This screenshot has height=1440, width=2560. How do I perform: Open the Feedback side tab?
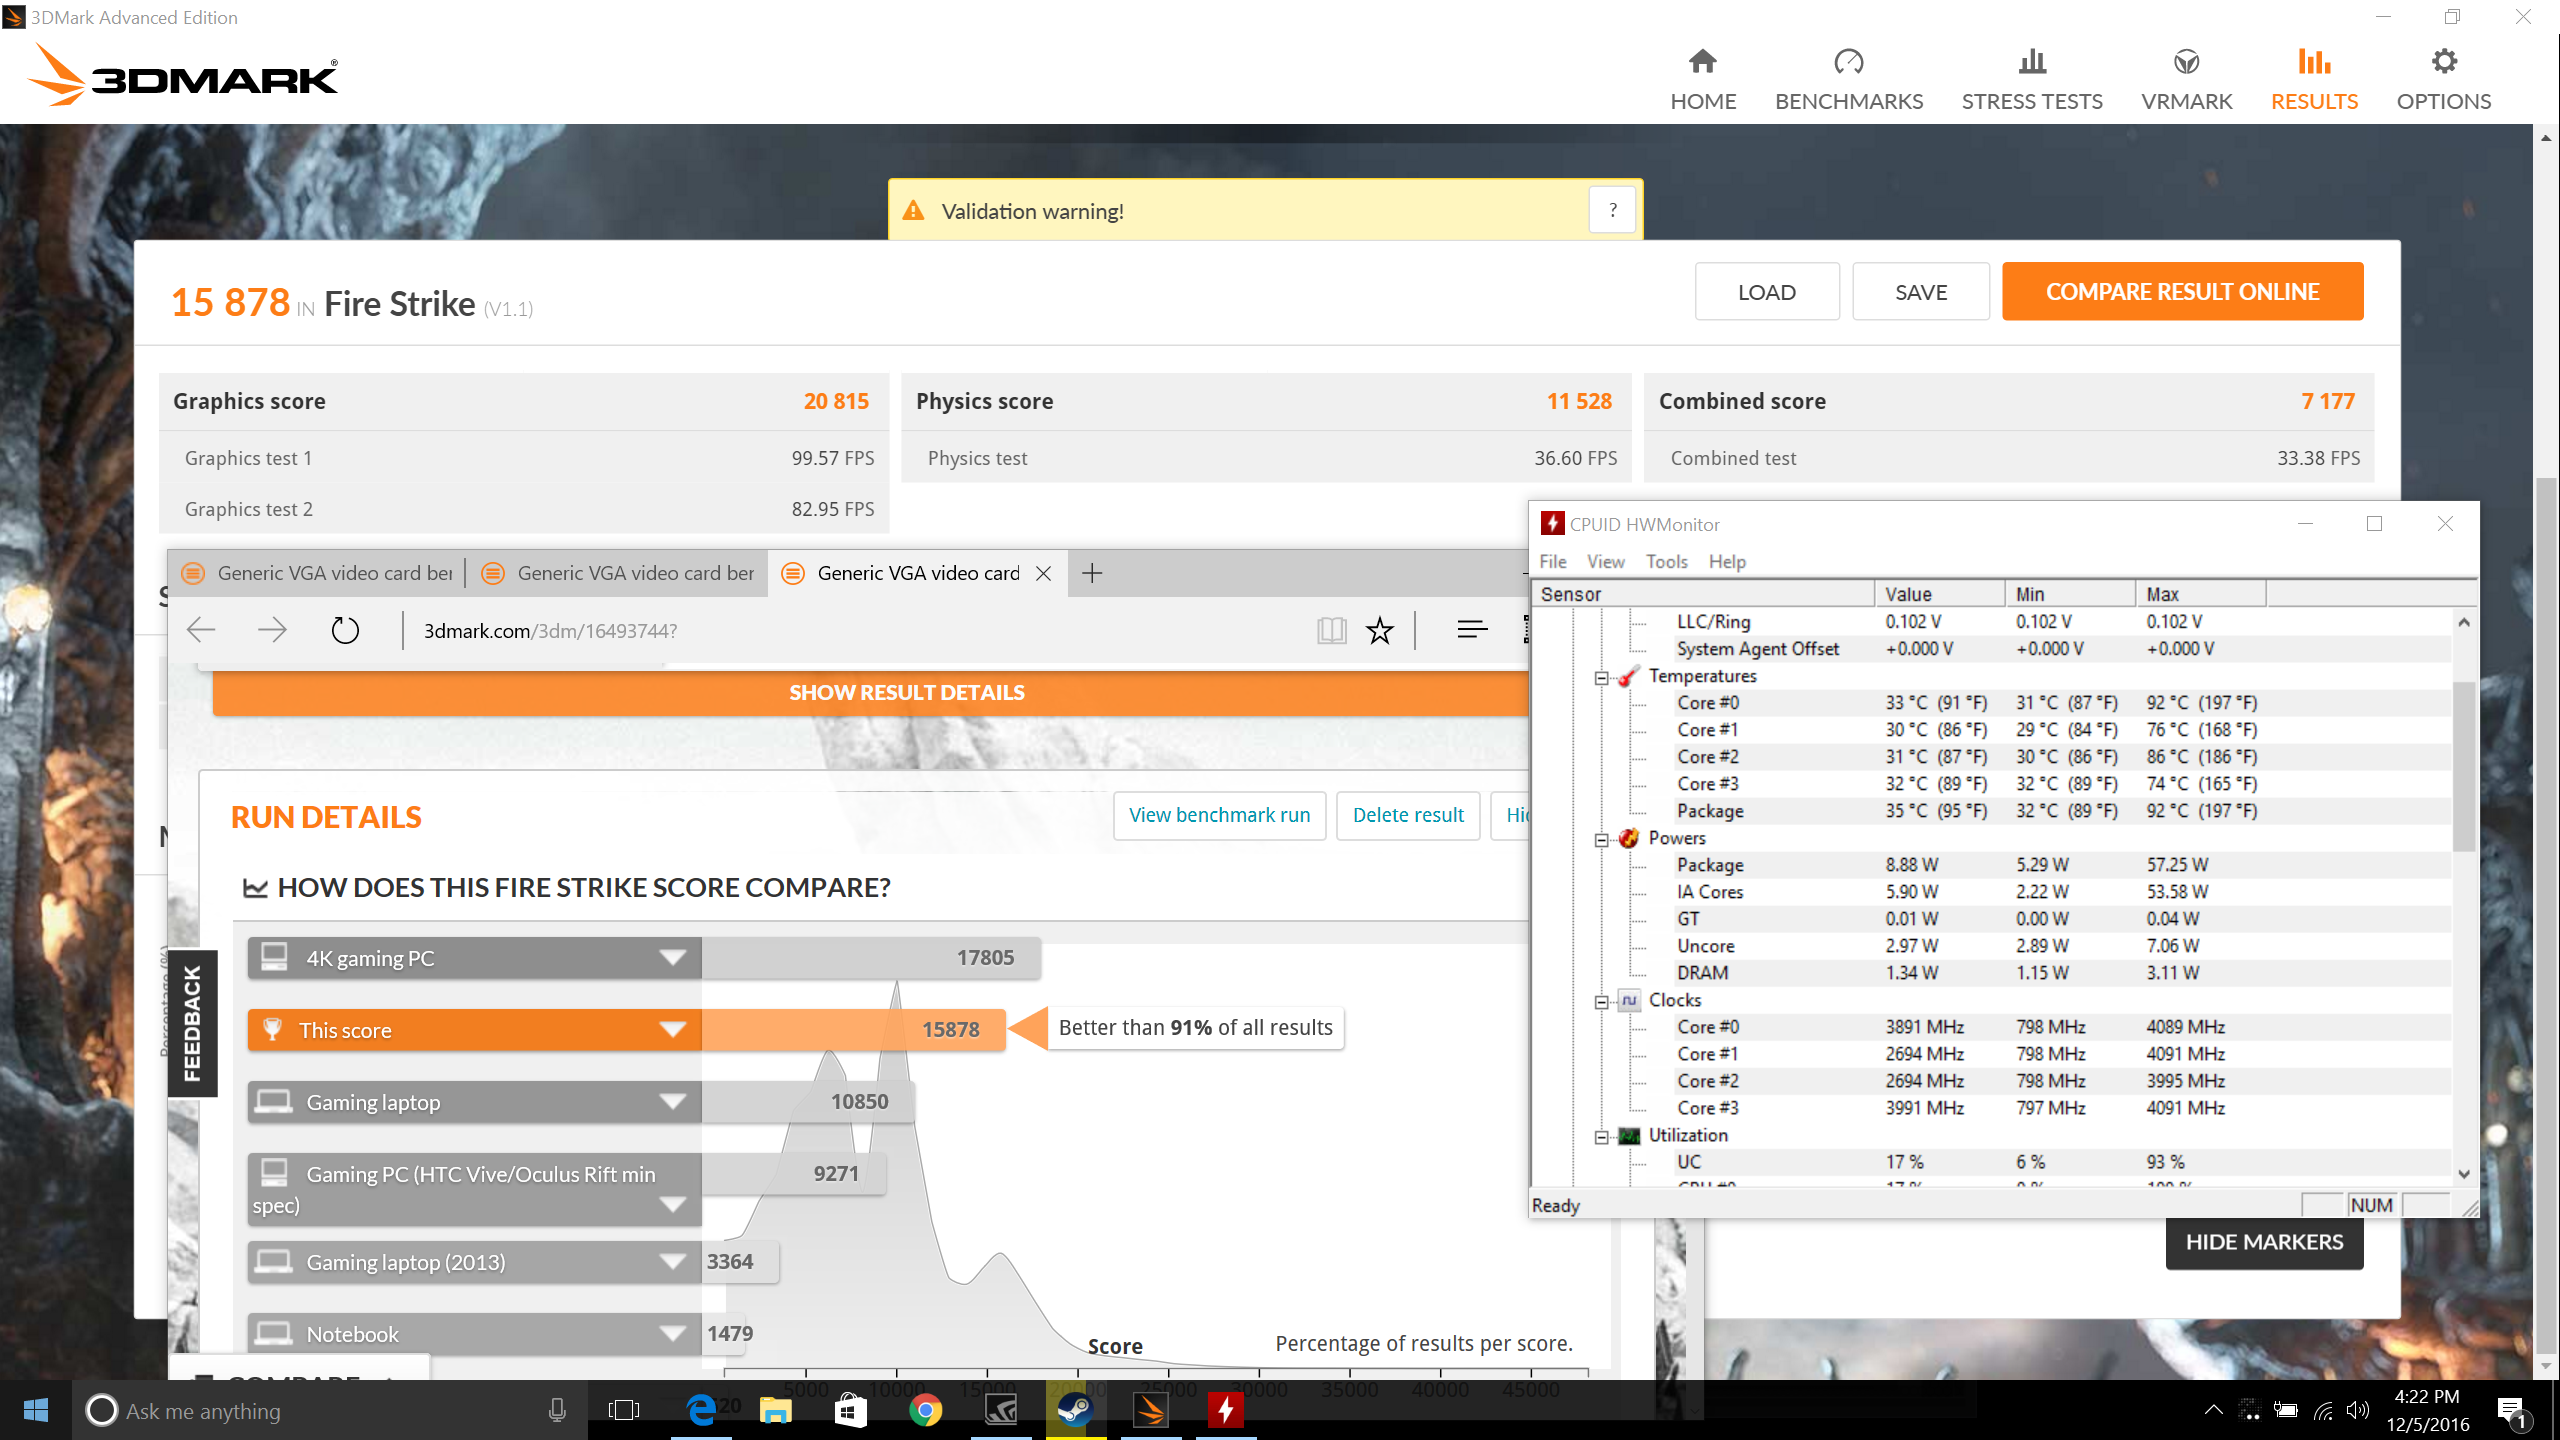pyautogui.click(x=192, y=1023)
